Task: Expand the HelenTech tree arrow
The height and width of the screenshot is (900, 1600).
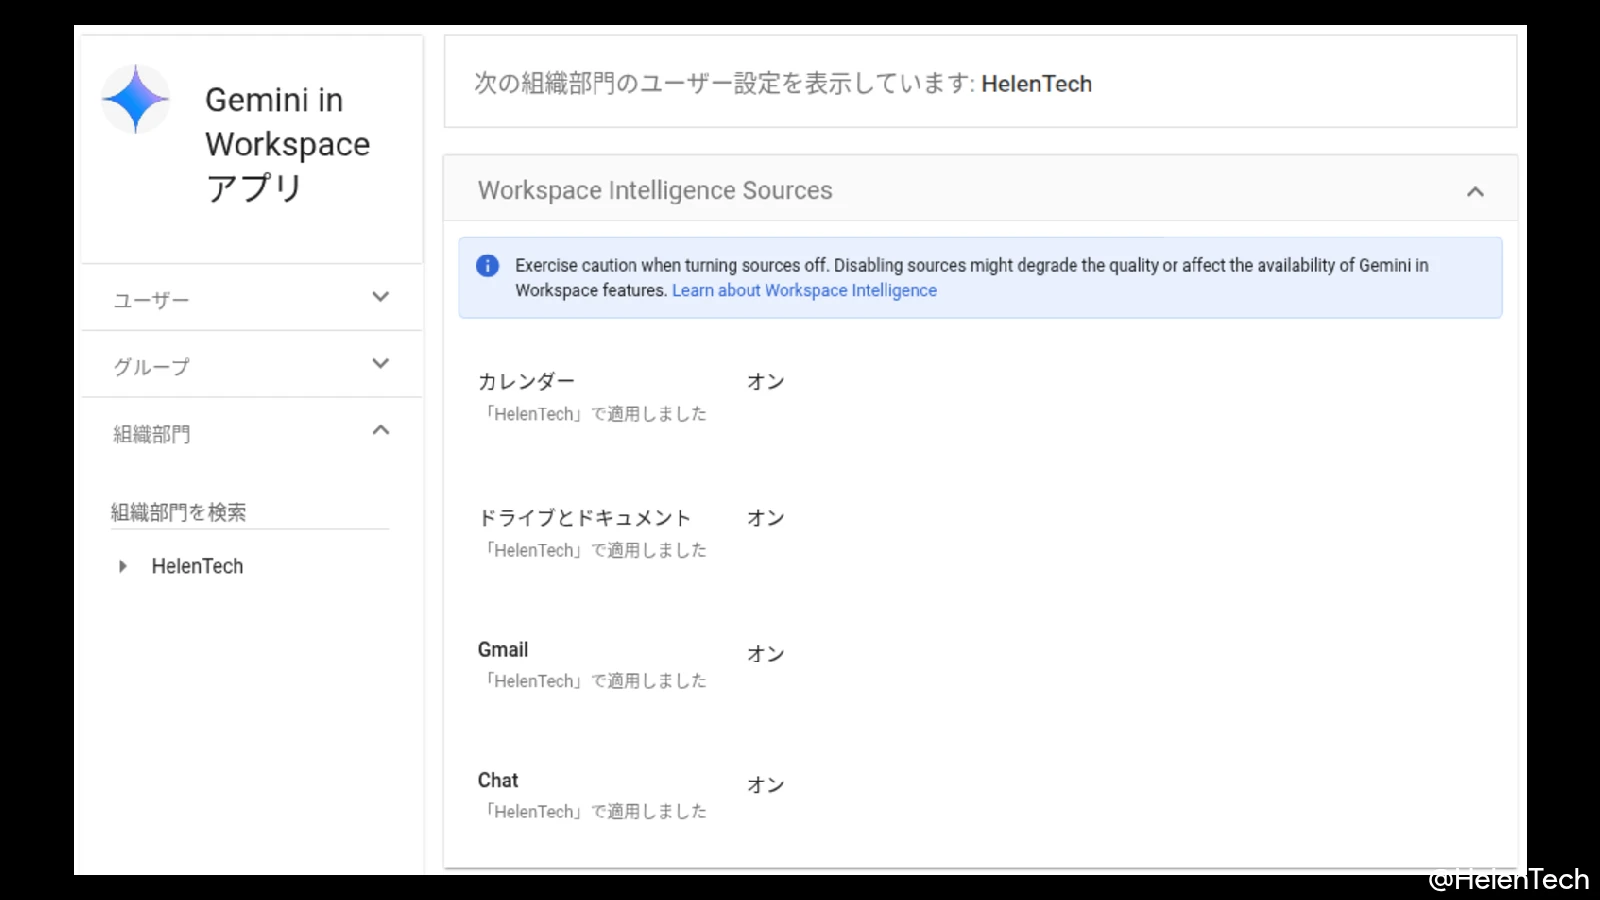Action: pos(122,567)
